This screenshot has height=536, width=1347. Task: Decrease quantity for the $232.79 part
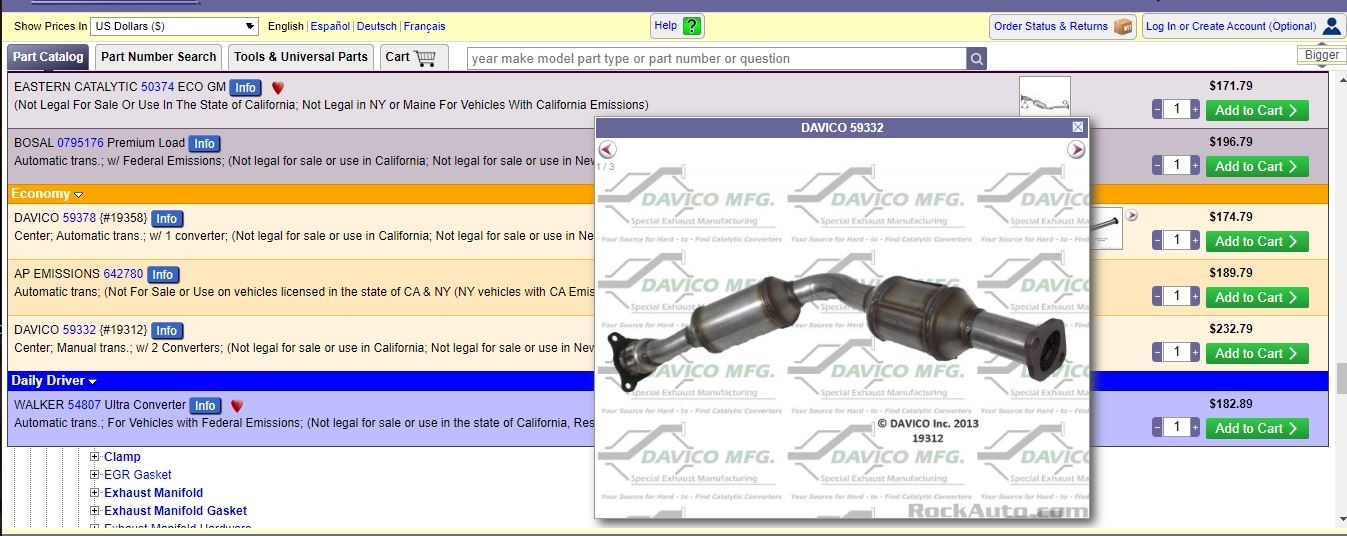[1157, 353]
